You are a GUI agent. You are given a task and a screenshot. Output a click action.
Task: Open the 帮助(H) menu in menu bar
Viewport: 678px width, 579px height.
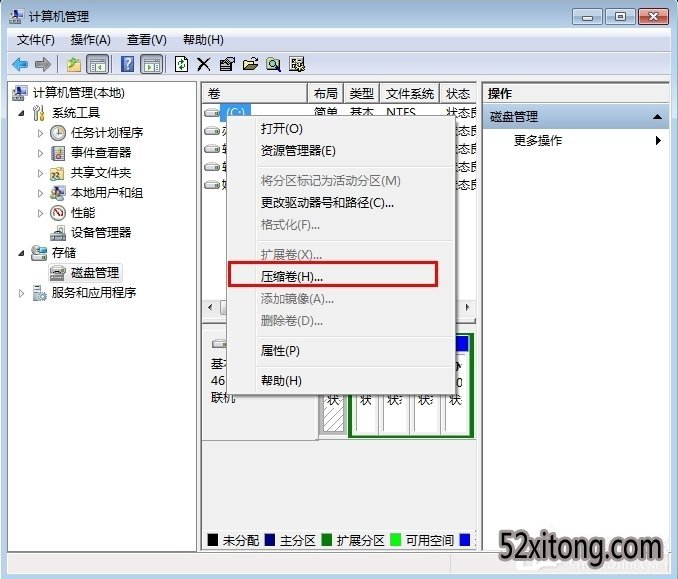coord(203,40)
